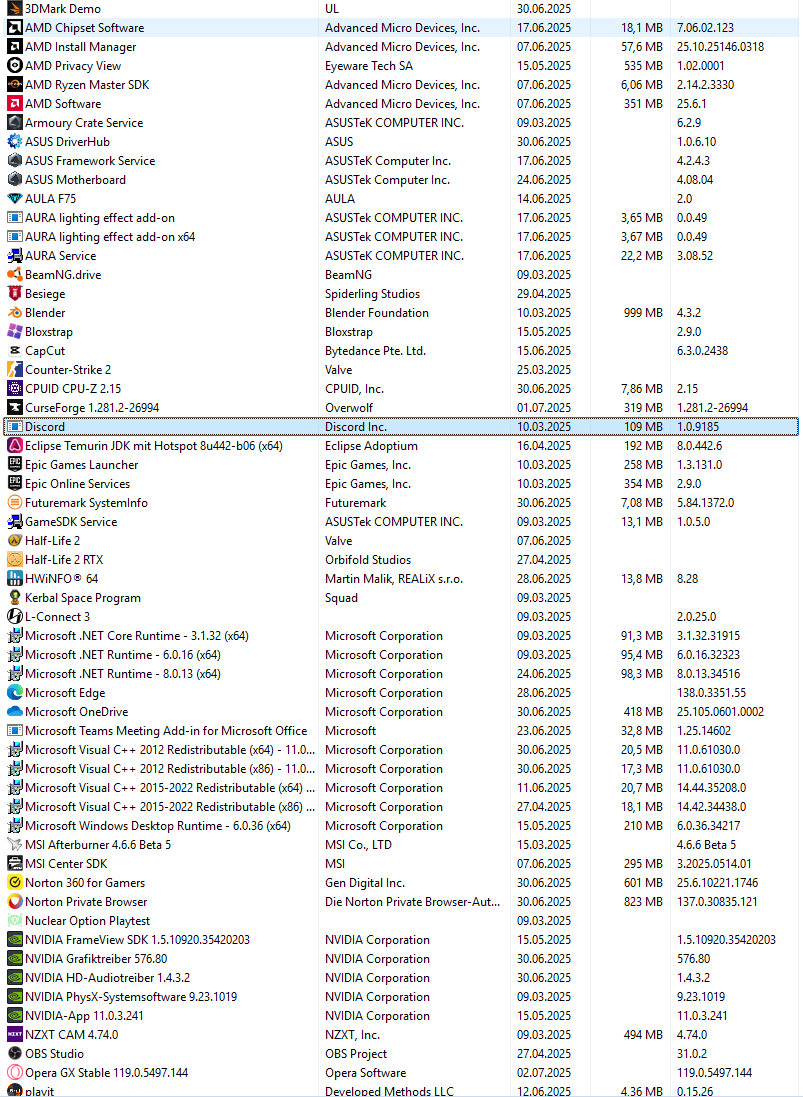Click the Microsoft Edge icon

pyautogui.click(x=15, y=693)
